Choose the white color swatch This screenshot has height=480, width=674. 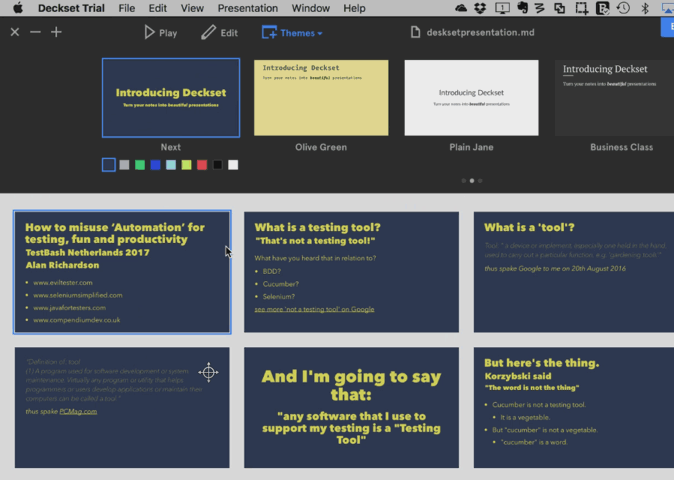233,165
